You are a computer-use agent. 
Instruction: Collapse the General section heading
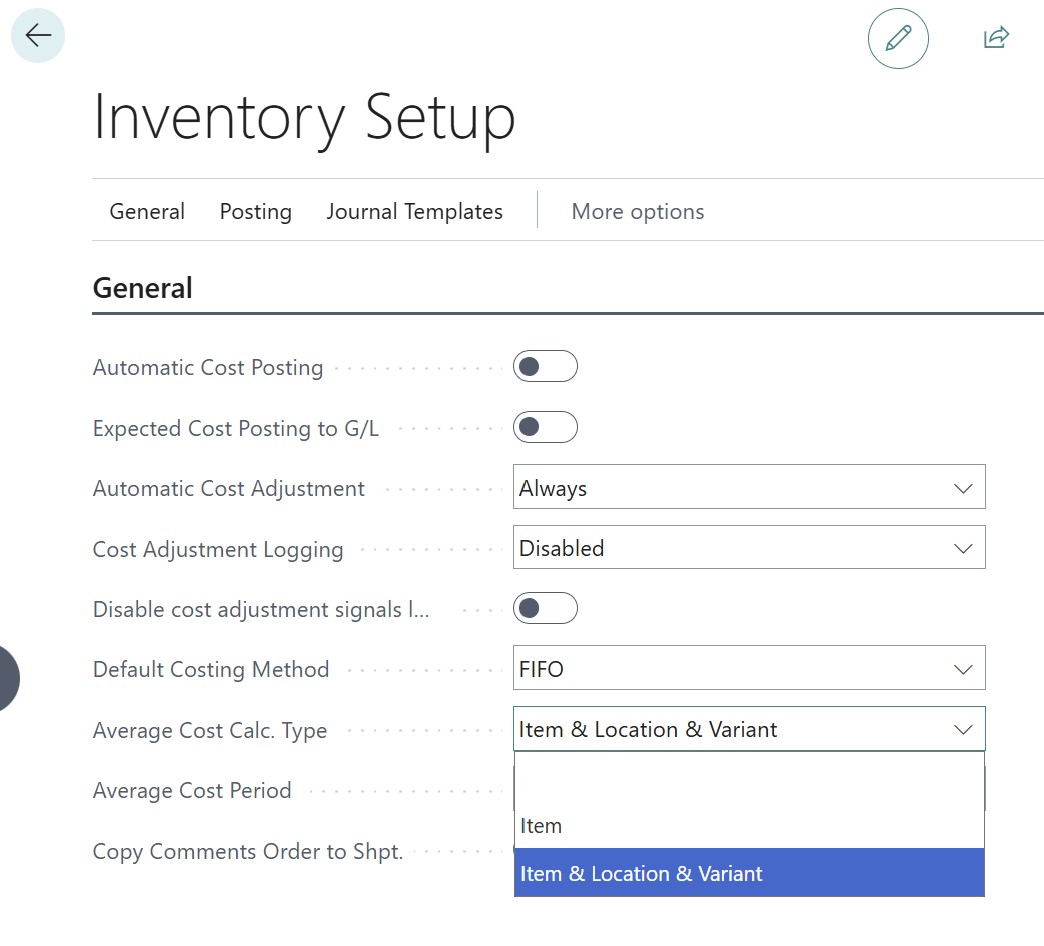pos(142,289)
